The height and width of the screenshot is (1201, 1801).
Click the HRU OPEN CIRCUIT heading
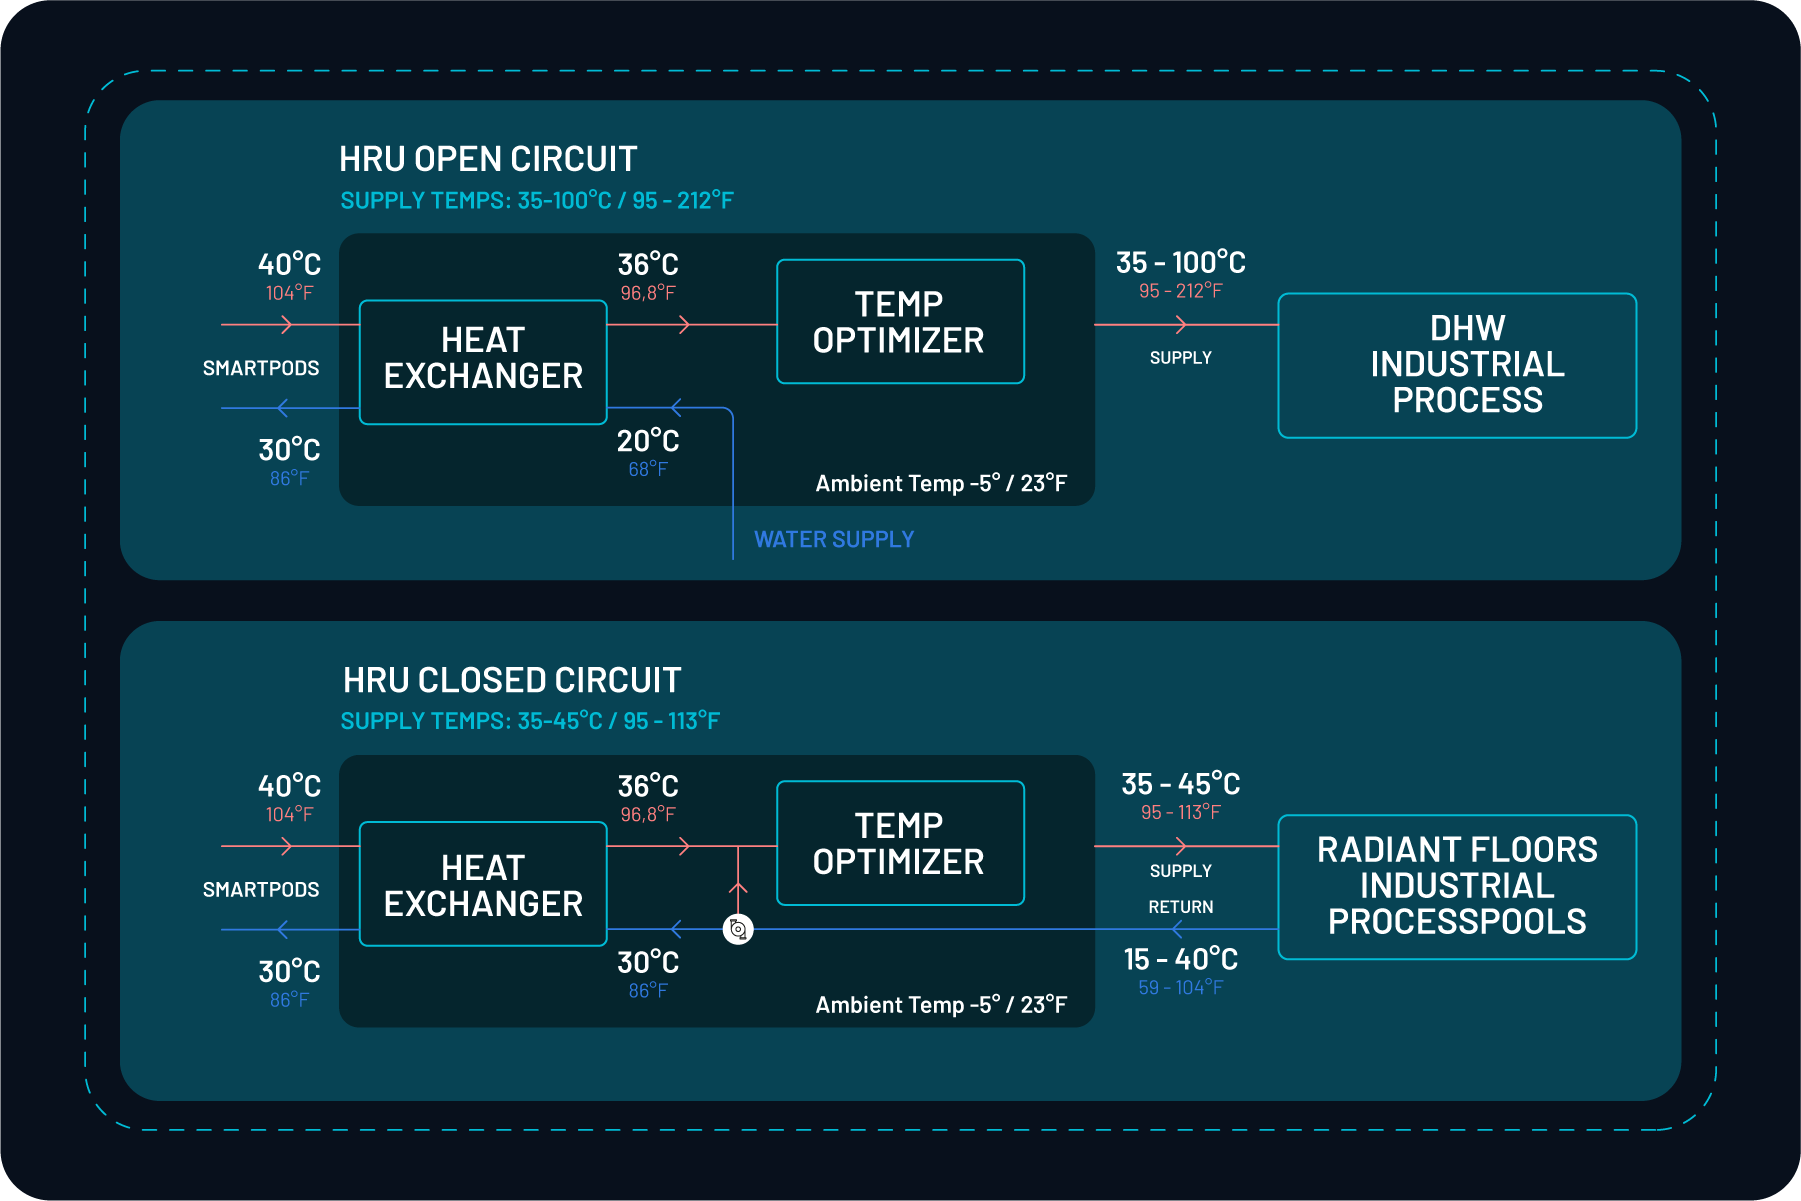click(x=488, y=159)
